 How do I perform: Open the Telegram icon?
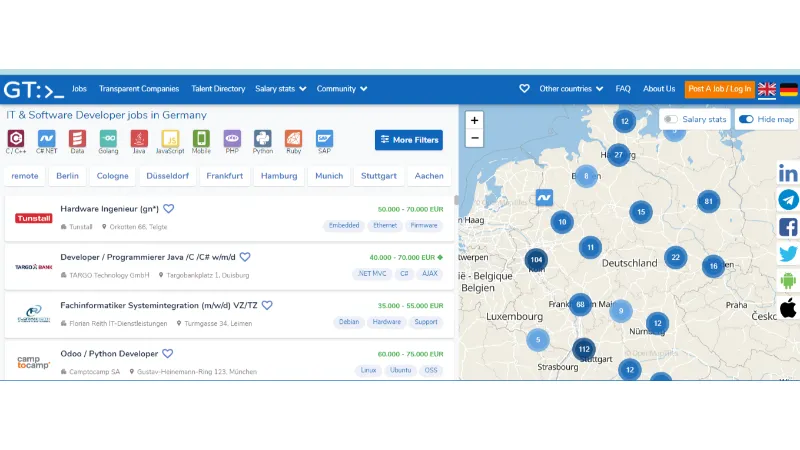(x=788, y=200)
